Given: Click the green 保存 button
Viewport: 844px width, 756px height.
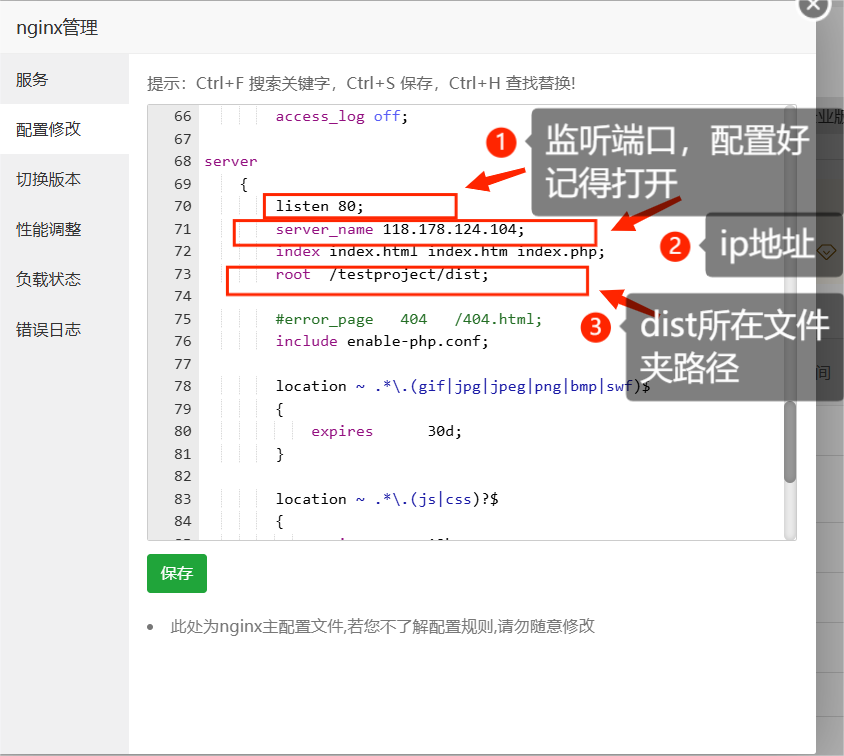Looking at the screenshot, I should pos(177,573).
